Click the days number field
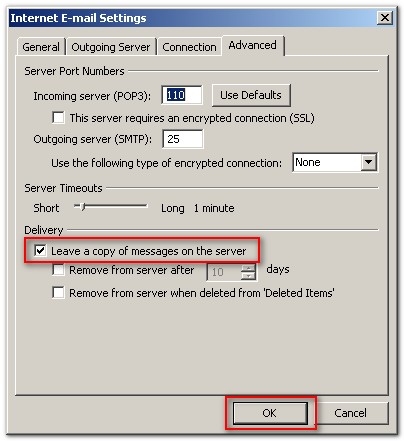 224,272
